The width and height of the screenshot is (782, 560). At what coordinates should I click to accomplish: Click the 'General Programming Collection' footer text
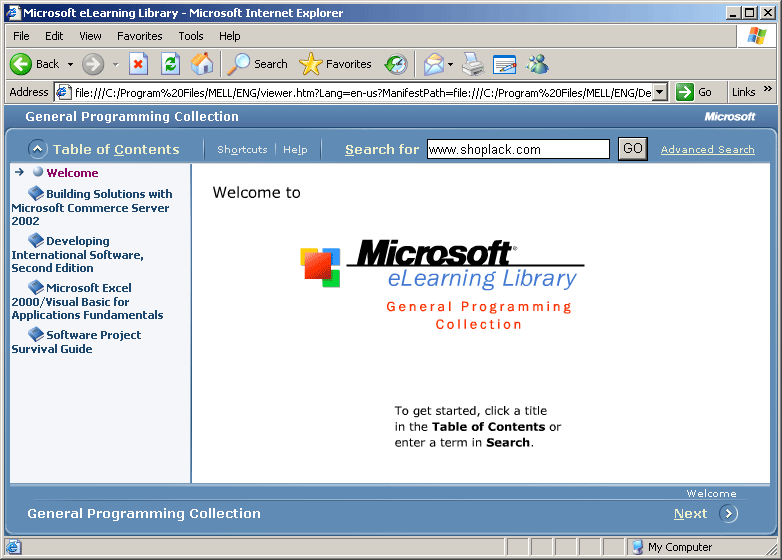144,514
